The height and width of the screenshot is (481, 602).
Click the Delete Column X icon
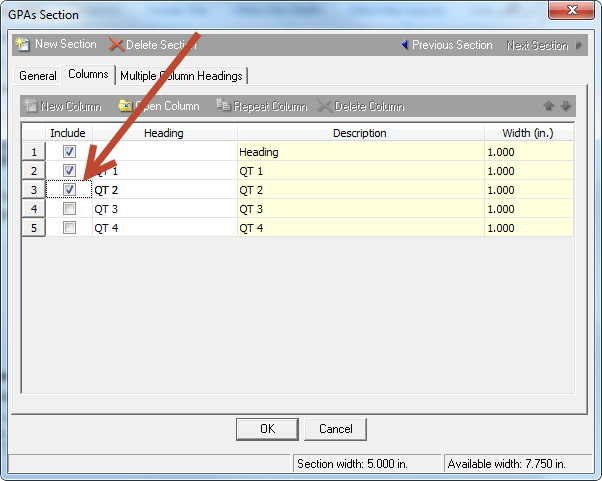coord(324,106)
